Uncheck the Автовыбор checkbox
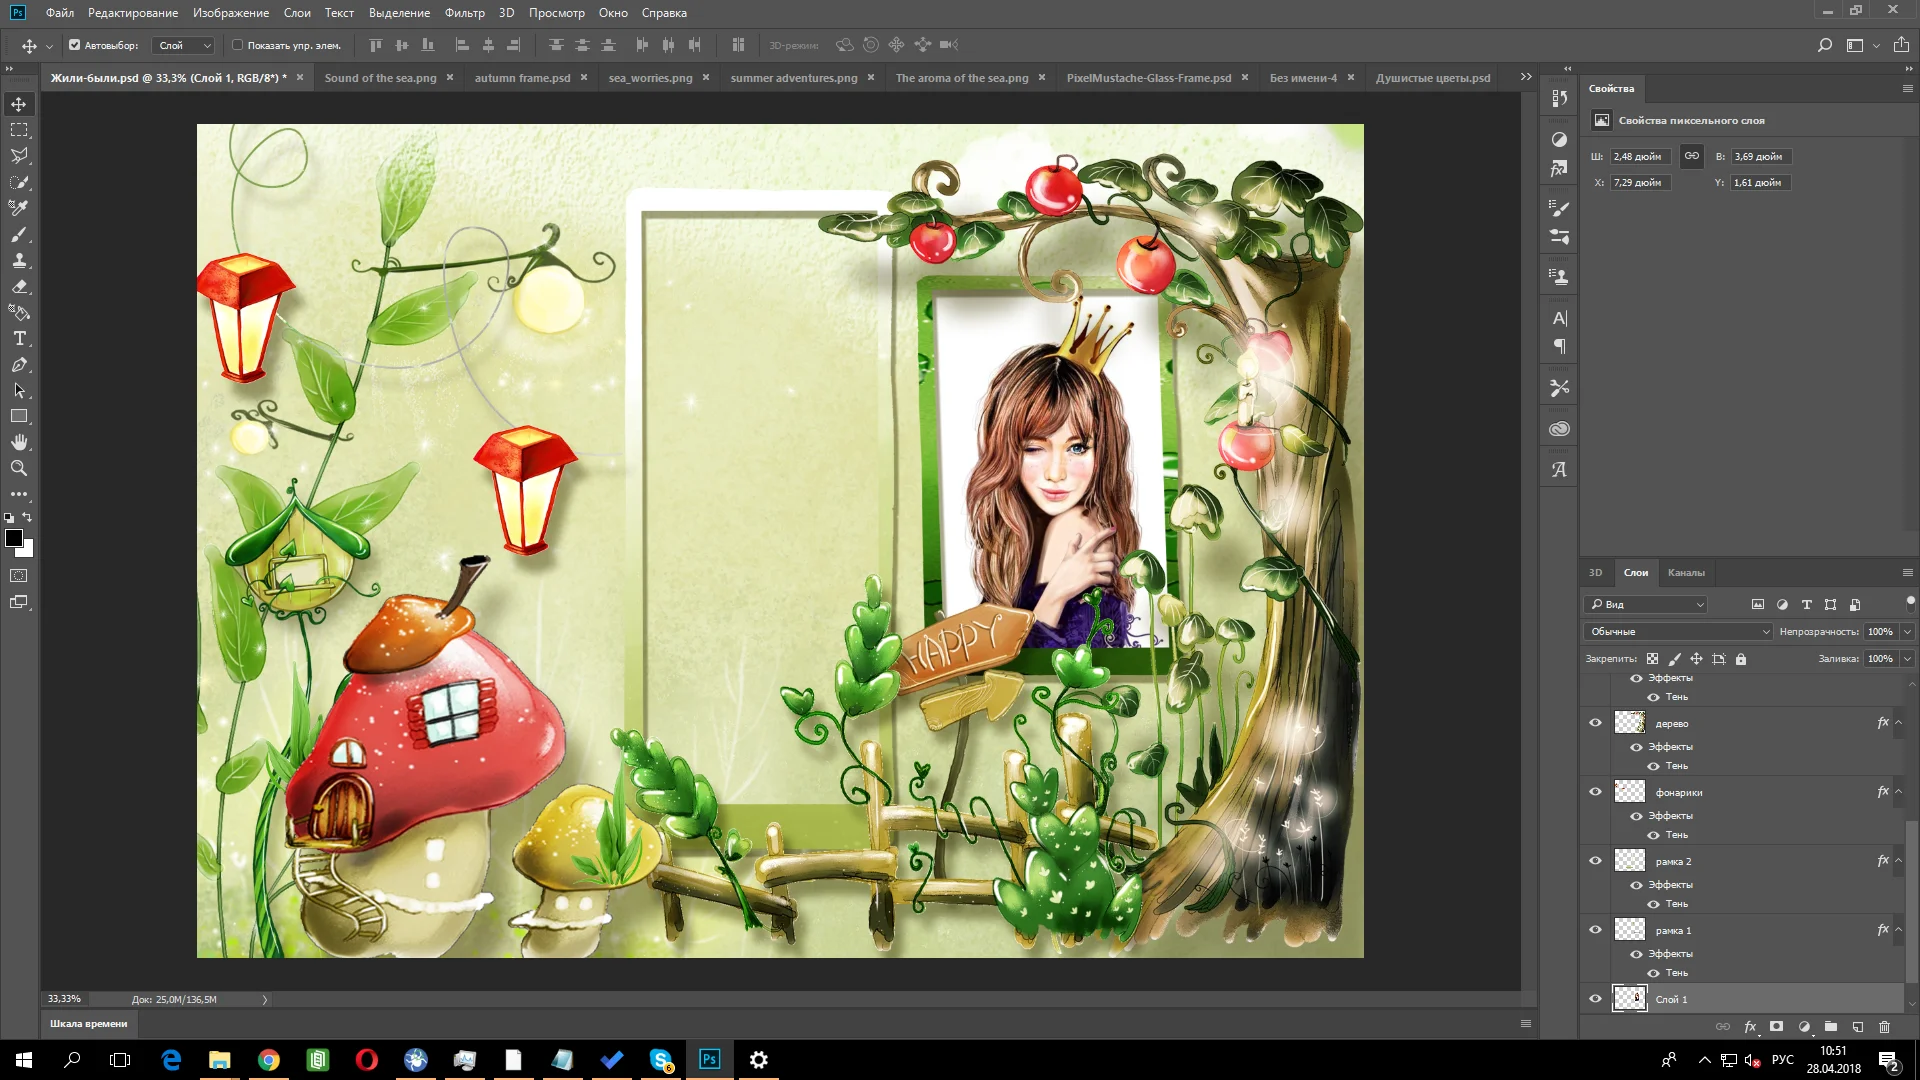Image resolution: width=1920 pixels, height=1080 pixels. click(74, 45)
